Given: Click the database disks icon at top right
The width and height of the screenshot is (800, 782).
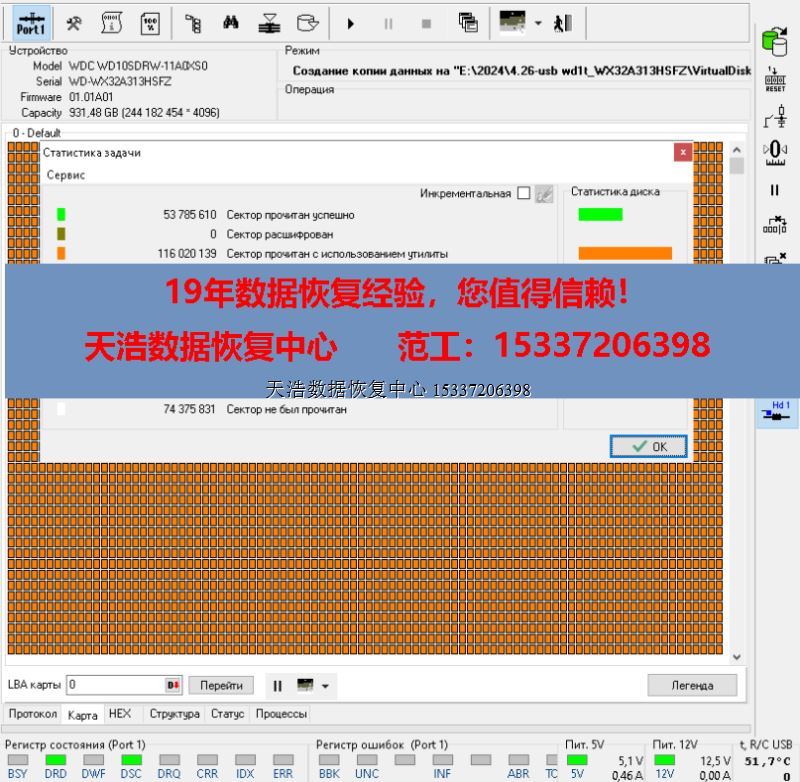Looking at the screenshot, I should click(774, 41).
